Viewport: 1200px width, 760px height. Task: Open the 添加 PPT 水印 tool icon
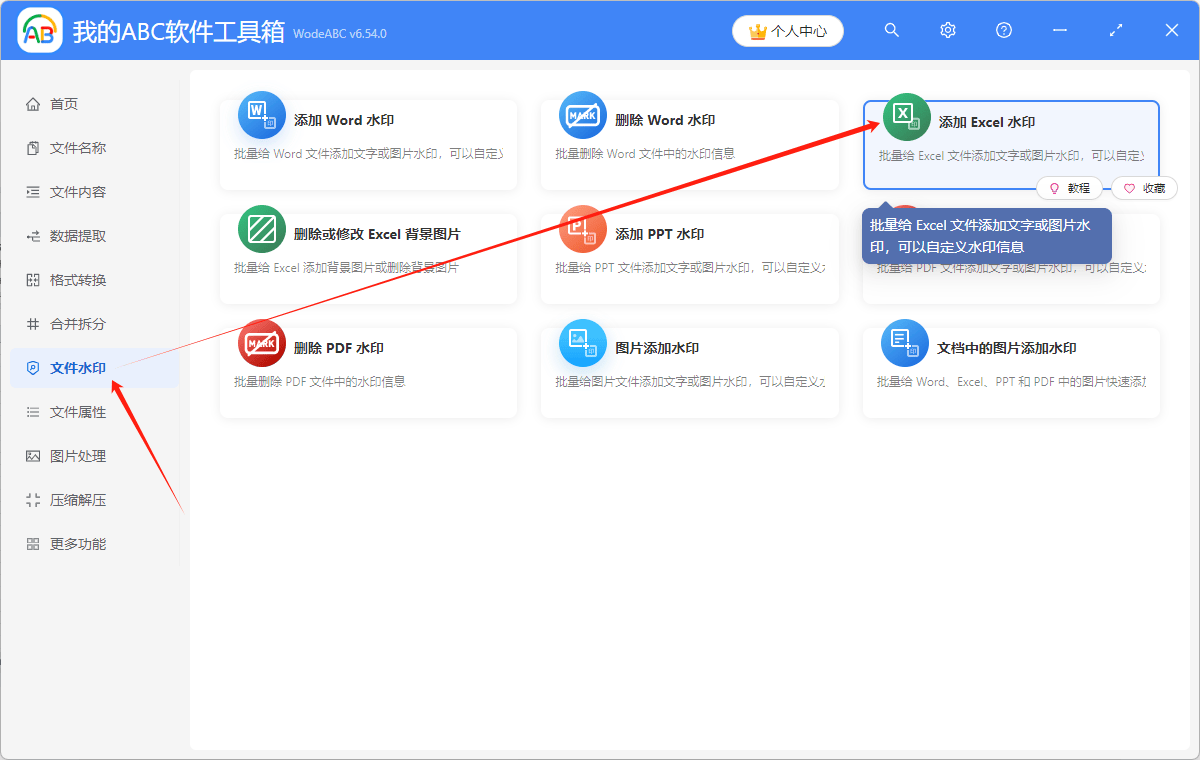[583, 229]
